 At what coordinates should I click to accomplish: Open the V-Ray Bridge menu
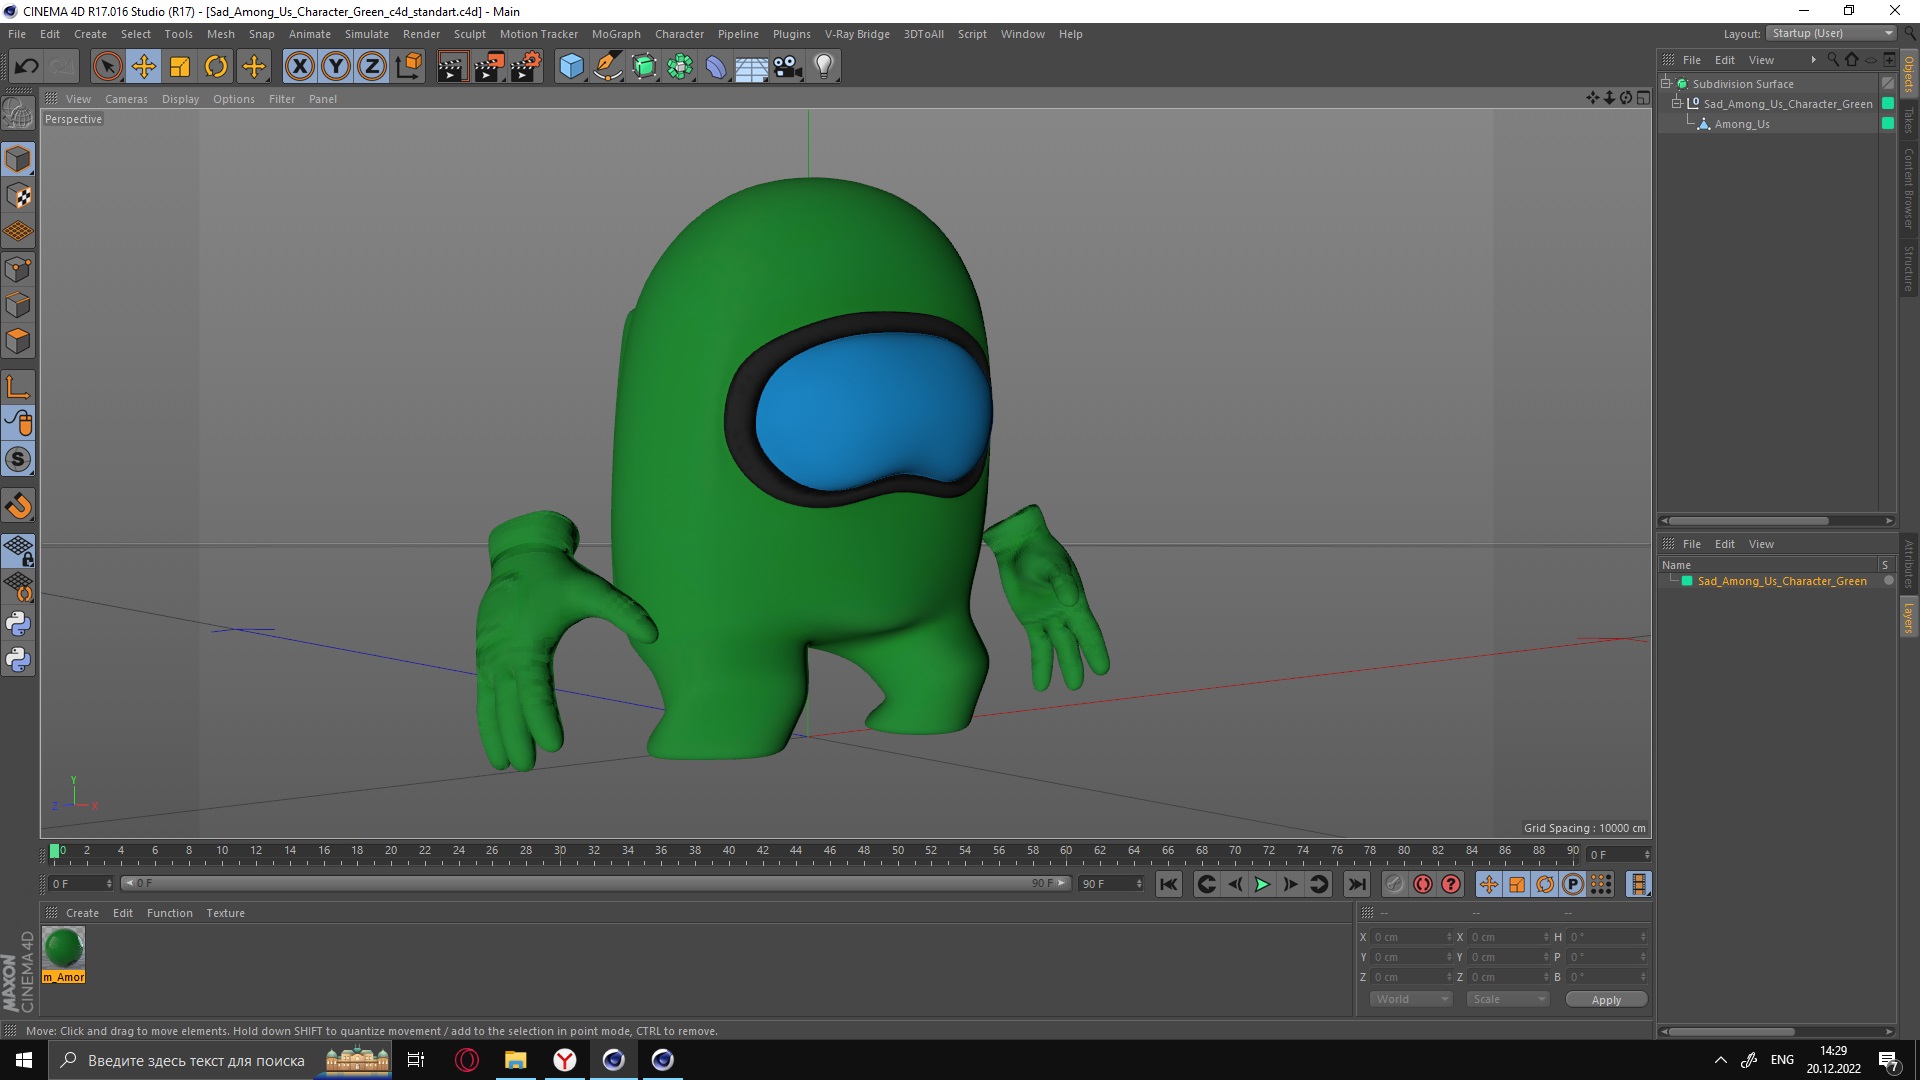pyautogui.click(x=857, y=34)
